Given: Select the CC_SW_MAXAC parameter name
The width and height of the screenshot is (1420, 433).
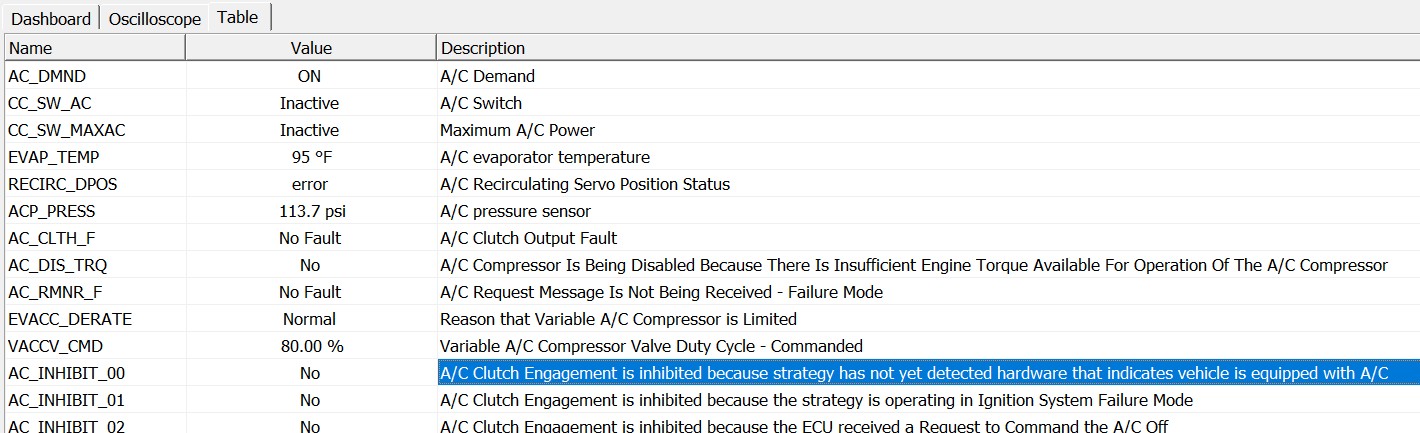Looking at the screenshot, I should pyautogui.click(x=67, y=130).
